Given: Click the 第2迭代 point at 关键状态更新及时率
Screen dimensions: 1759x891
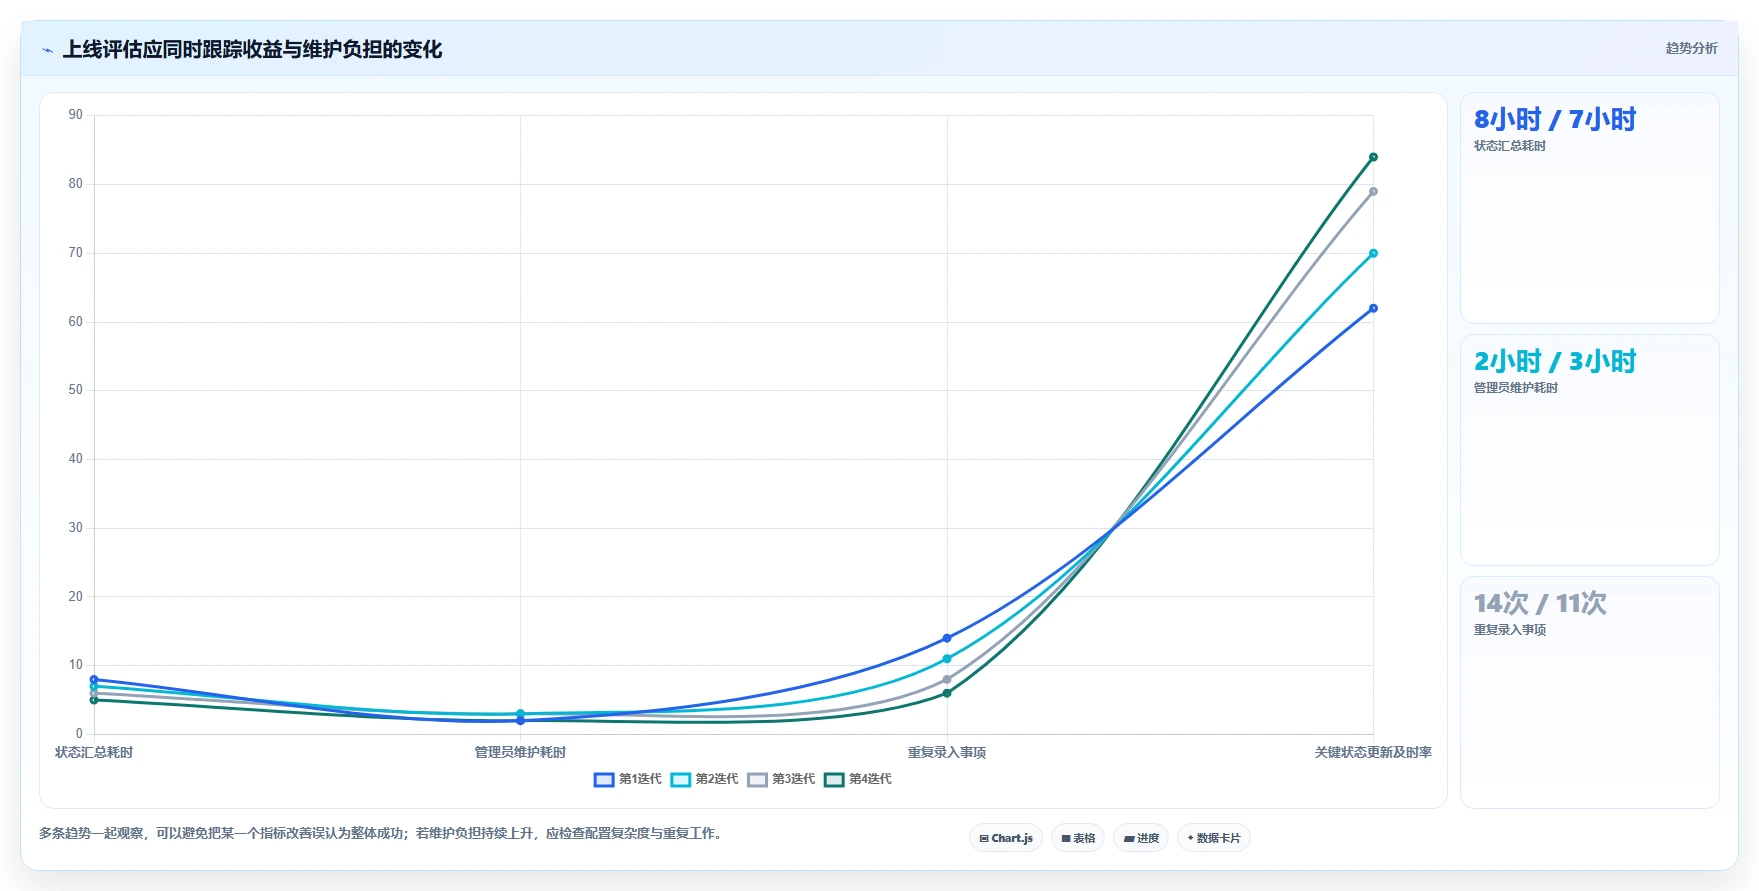Looking at the screenshot, I should tap(1373, 253).
